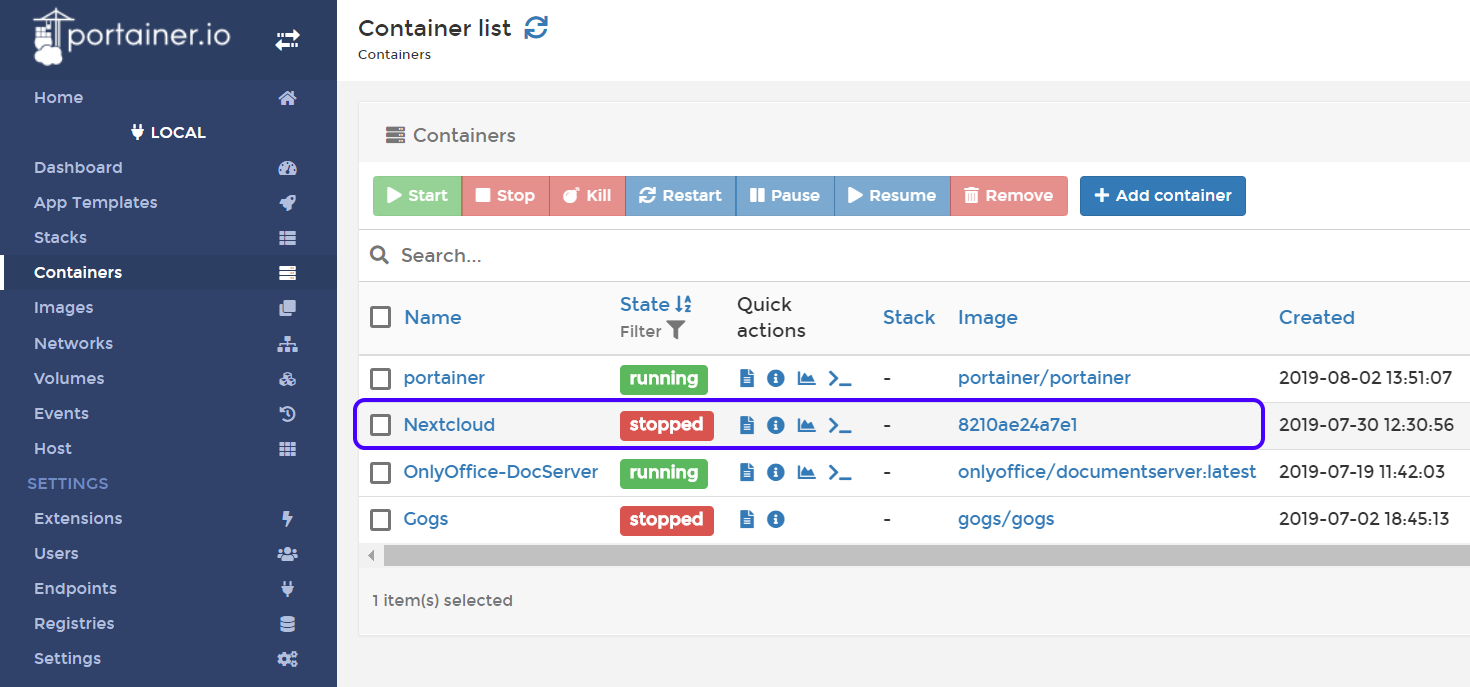Toggle sidebar with the arrows icon
Image resolution: width=1470 pixels, height=687 pixels.
point(287,40)
